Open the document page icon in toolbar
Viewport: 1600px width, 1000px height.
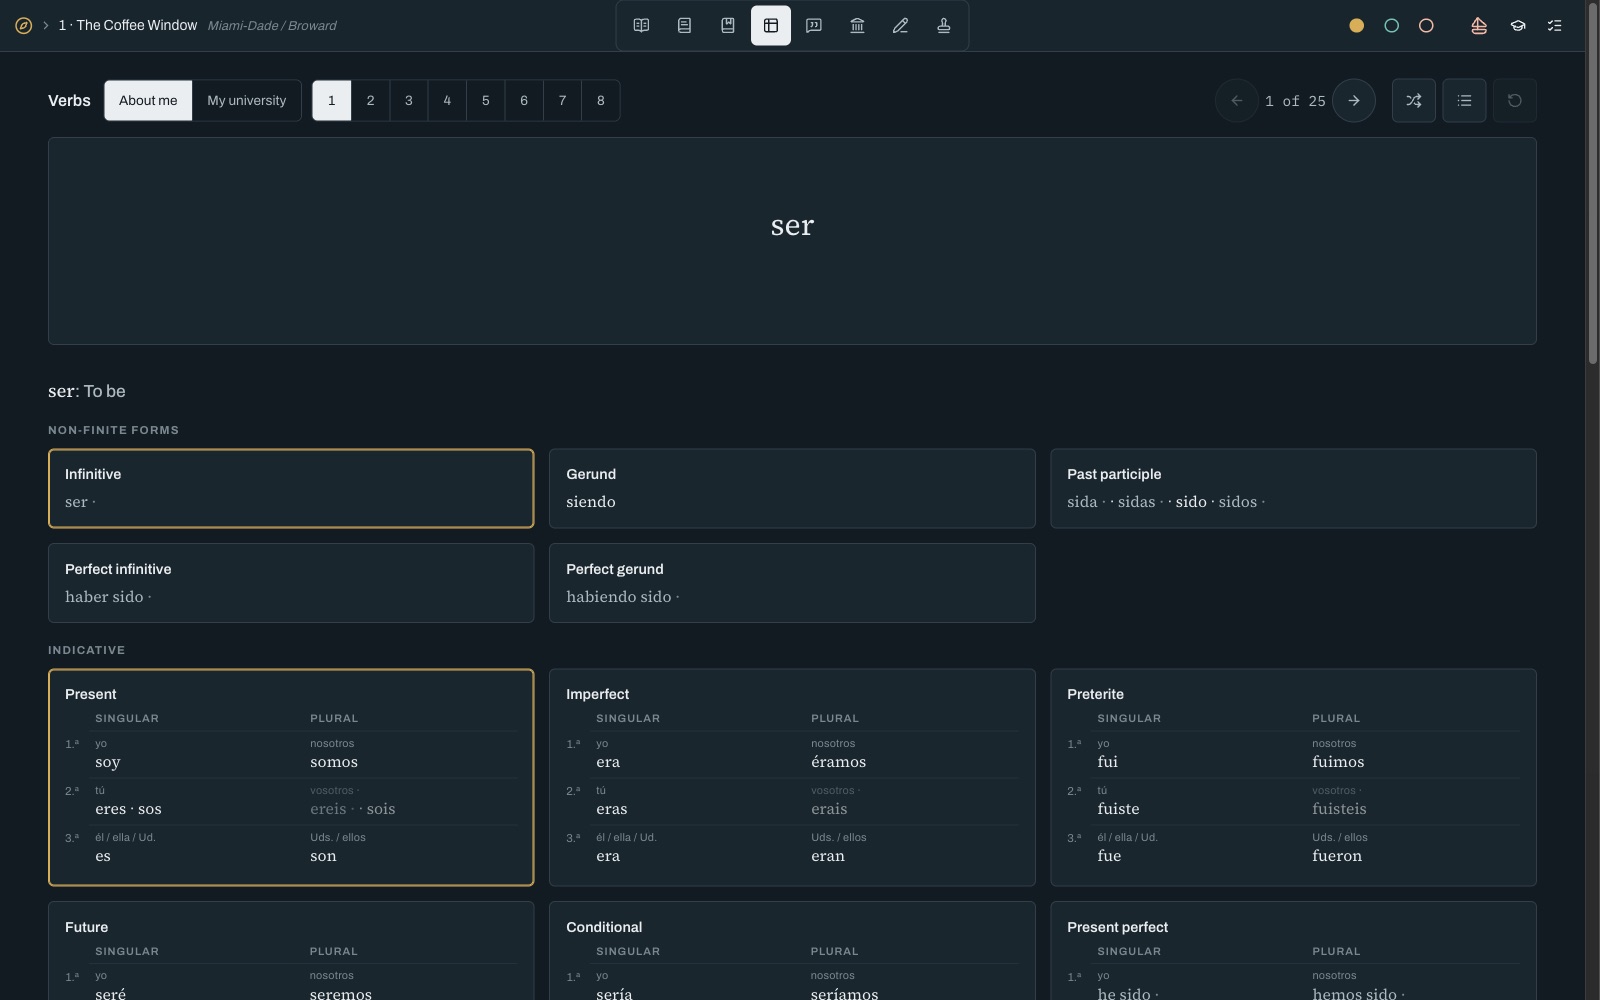click(684, 25)
